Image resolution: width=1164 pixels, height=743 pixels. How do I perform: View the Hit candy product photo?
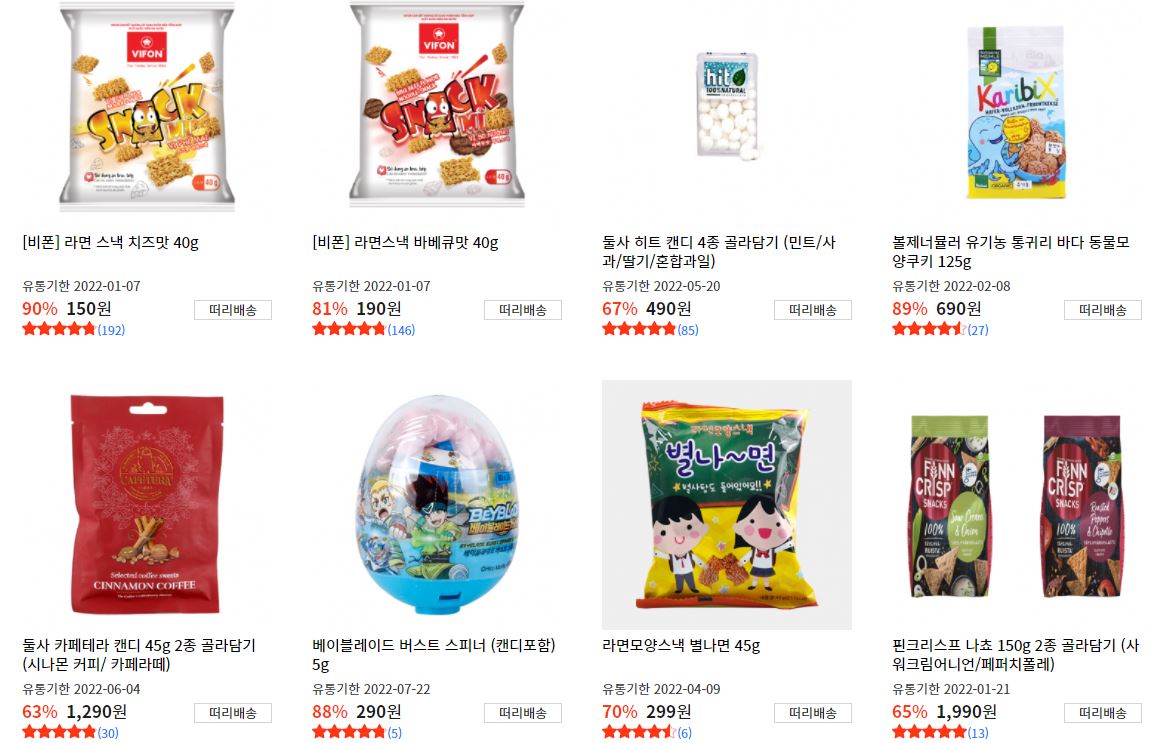click(727, 108)
